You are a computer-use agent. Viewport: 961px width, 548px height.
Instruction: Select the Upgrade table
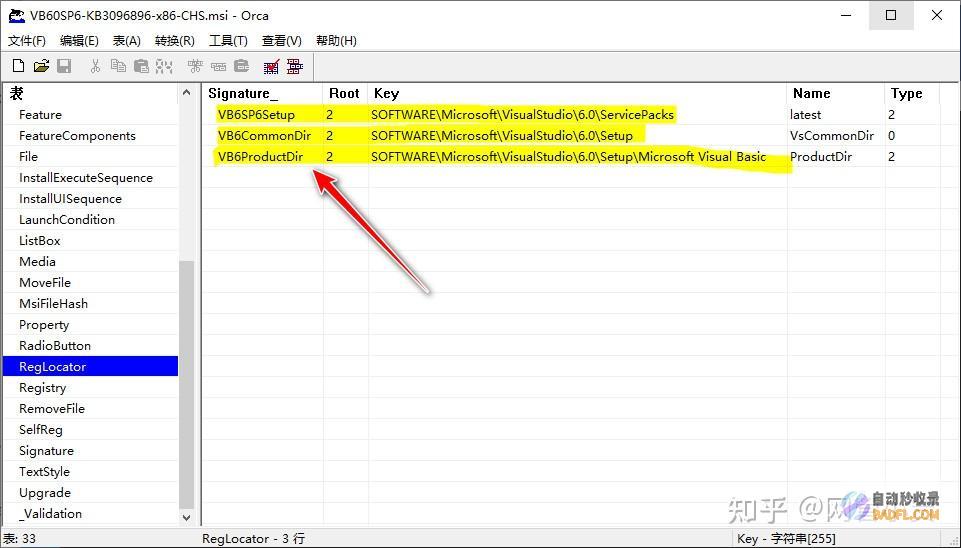pos(45,493)
